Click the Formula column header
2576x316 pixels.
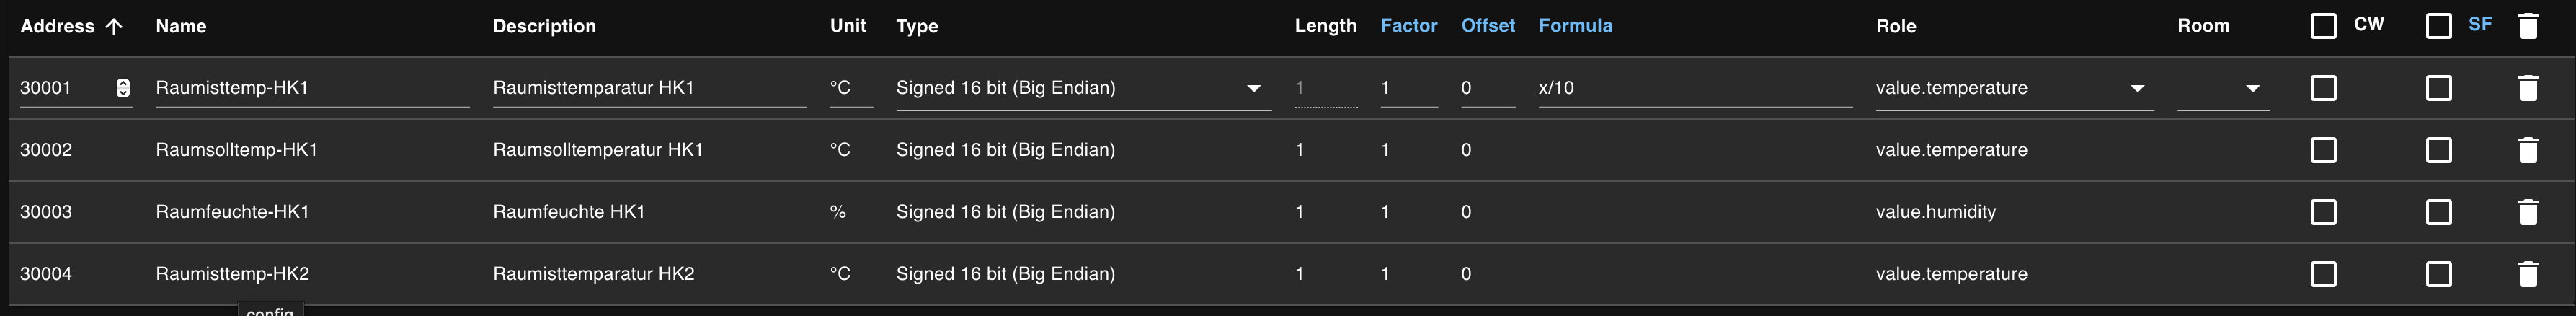tap(1575, 26)
